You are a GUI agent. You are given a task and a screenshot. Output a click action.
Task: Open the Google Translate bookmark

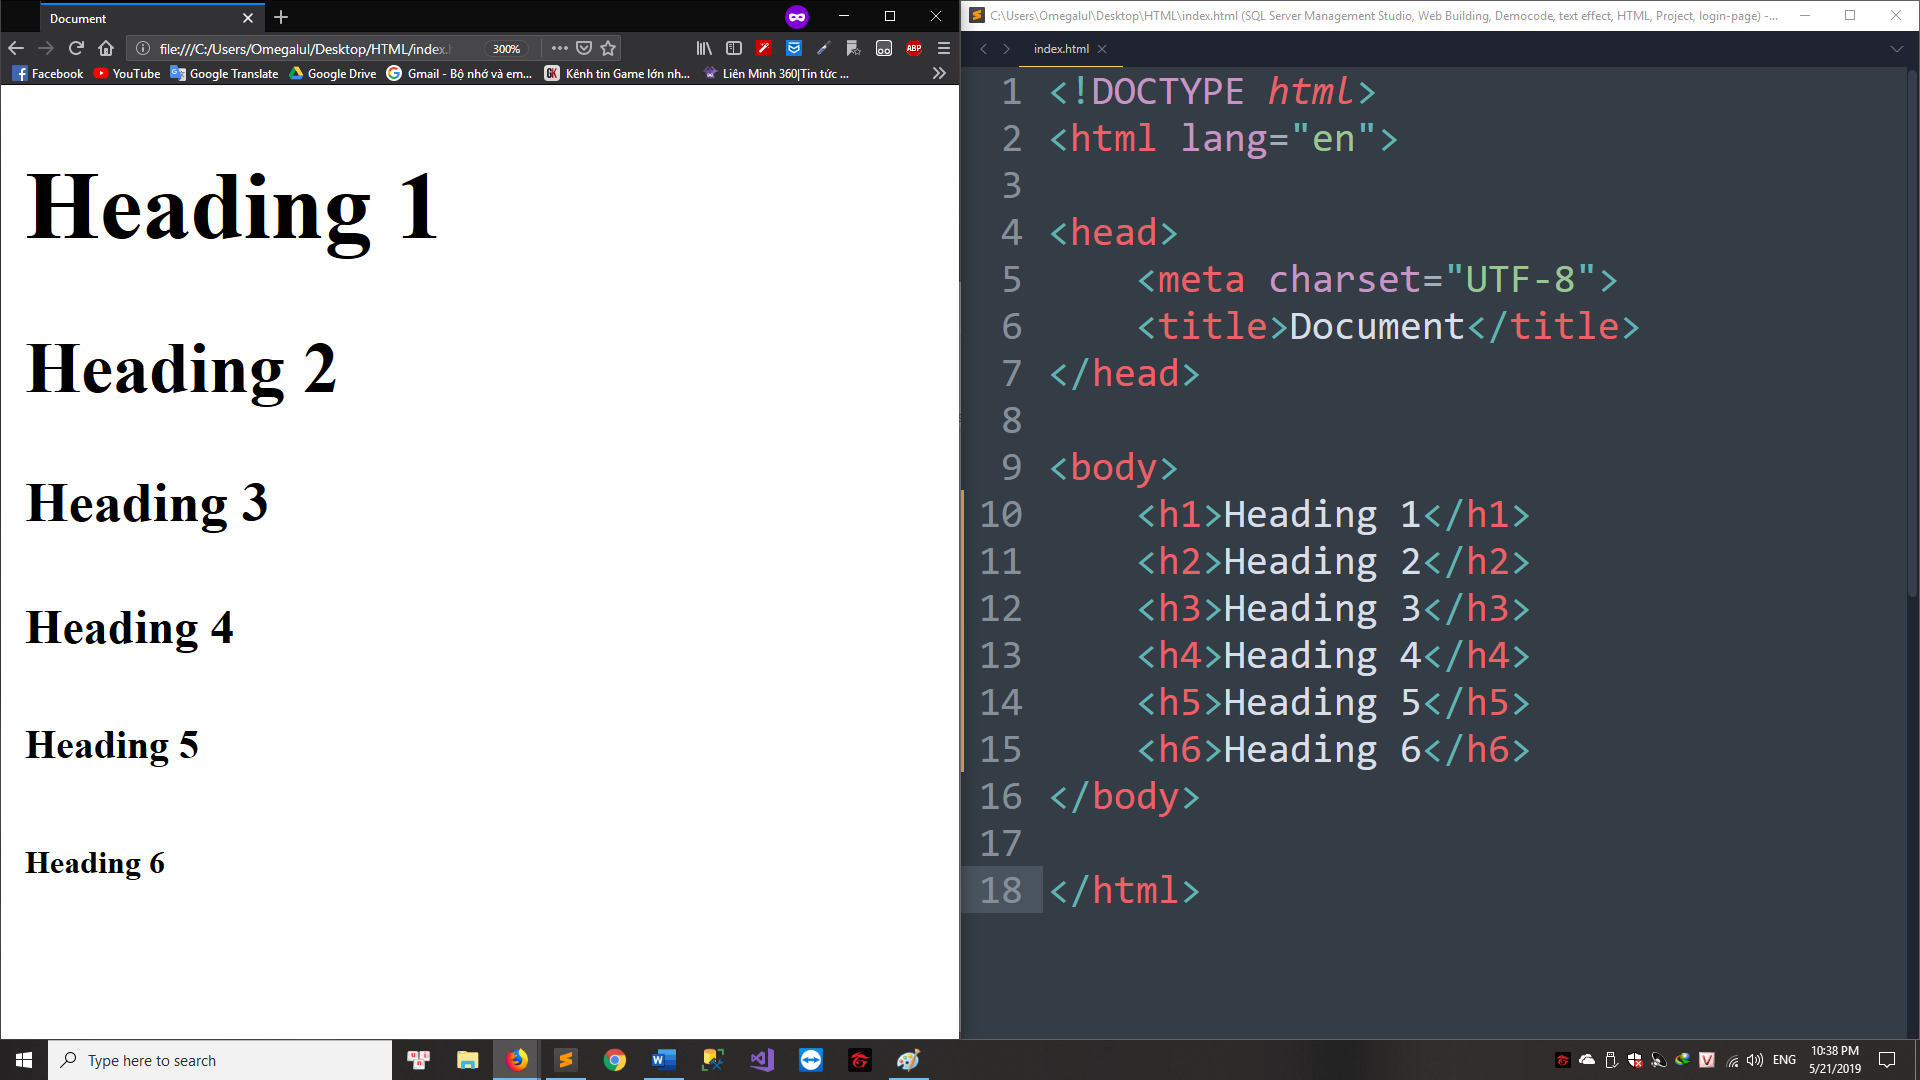[x=224, y=73]
